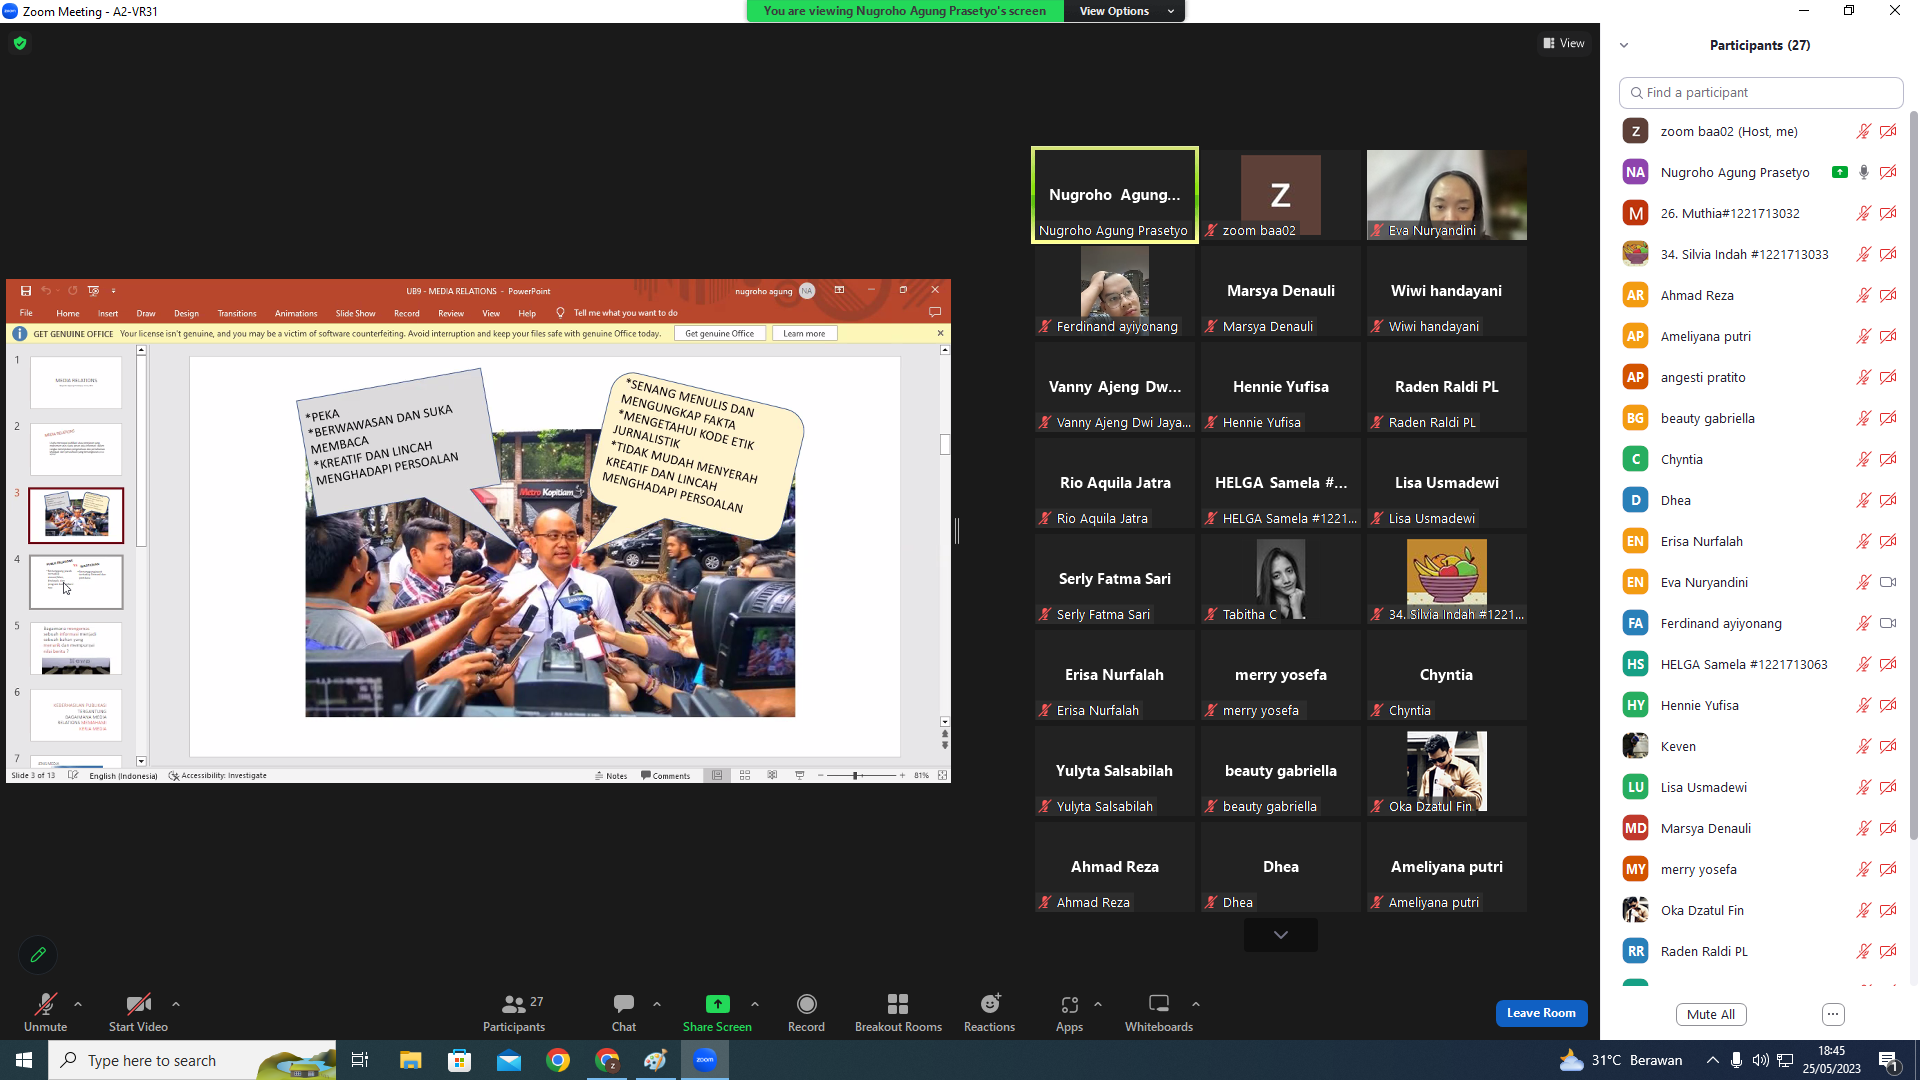1920x1080 pixels.
Task: Expand the arrow beside the Apps button
Action: click(x=1098, y=1004)
